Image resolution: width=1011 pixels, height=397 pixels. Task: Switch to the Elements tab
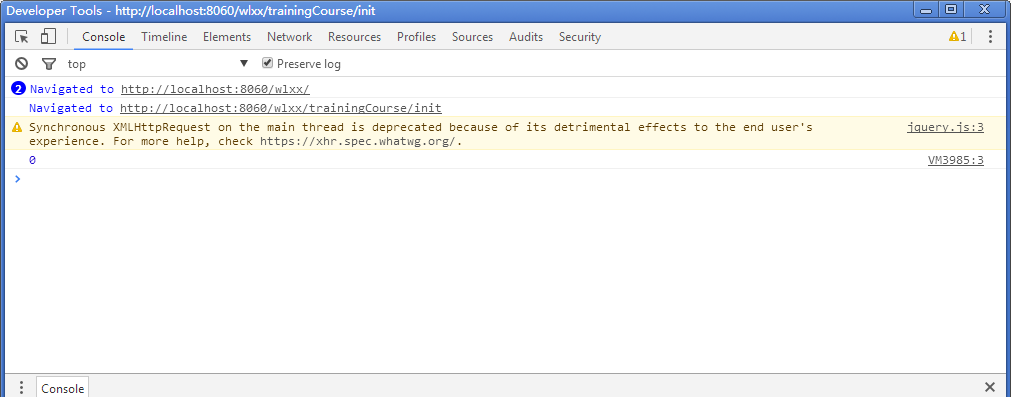pos(227,37)
